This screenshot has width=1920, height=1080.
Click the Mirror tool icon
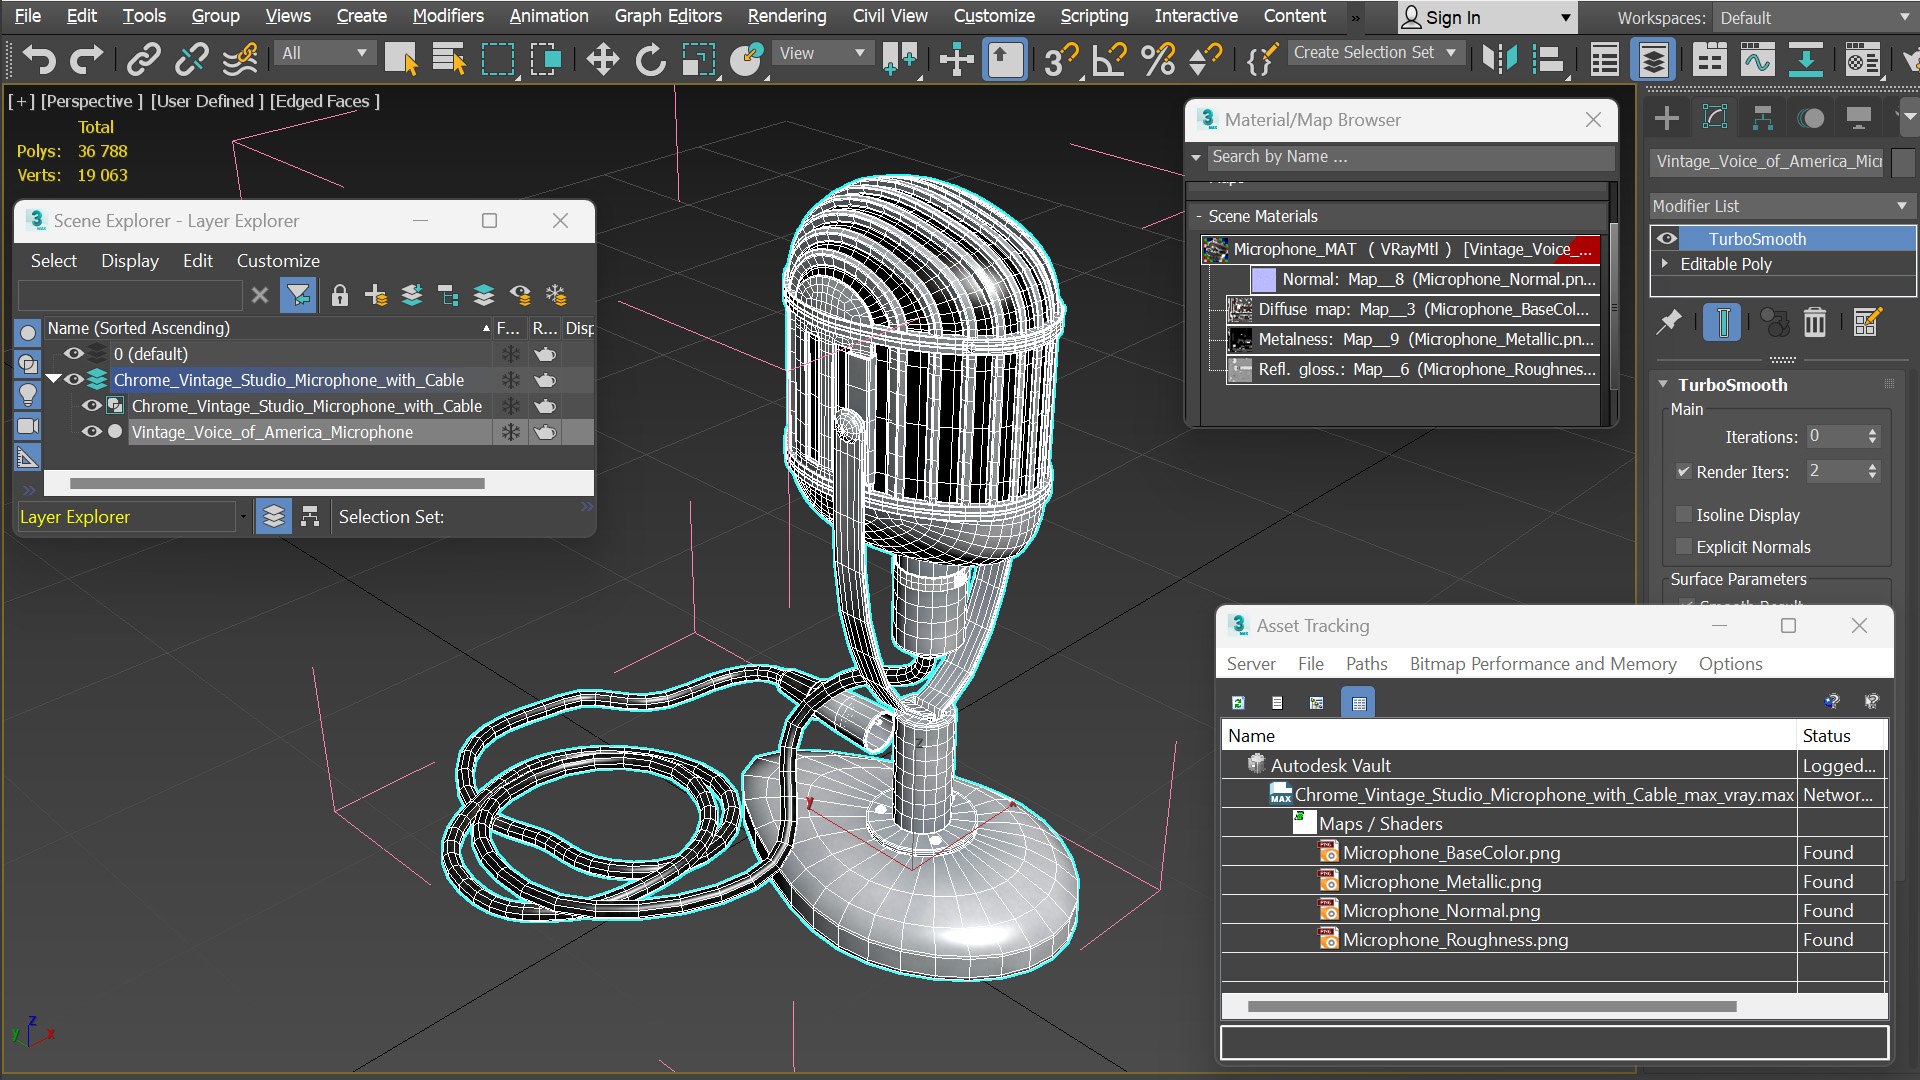1499,60
